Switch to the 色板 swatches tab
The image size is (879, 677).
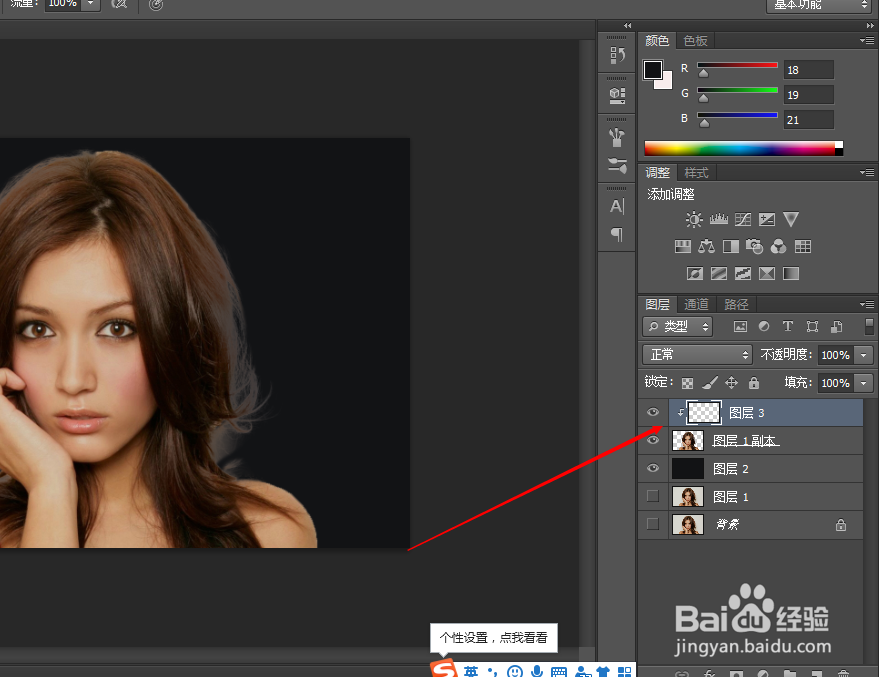[696, 41]
